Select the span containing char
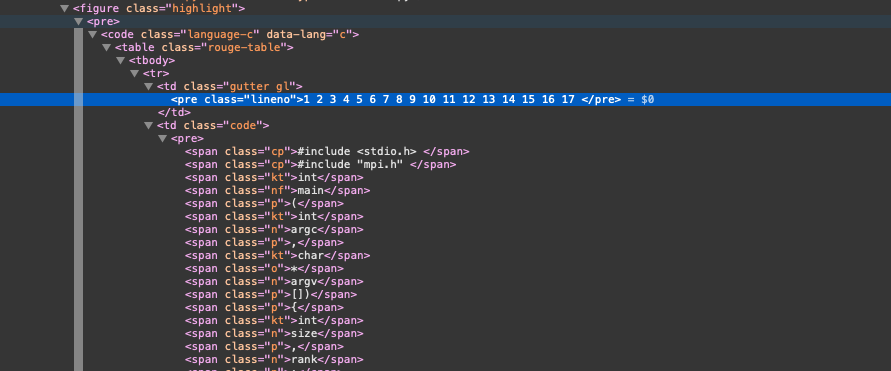This screenshot has width=891, height=371. [x=278, y=256]
